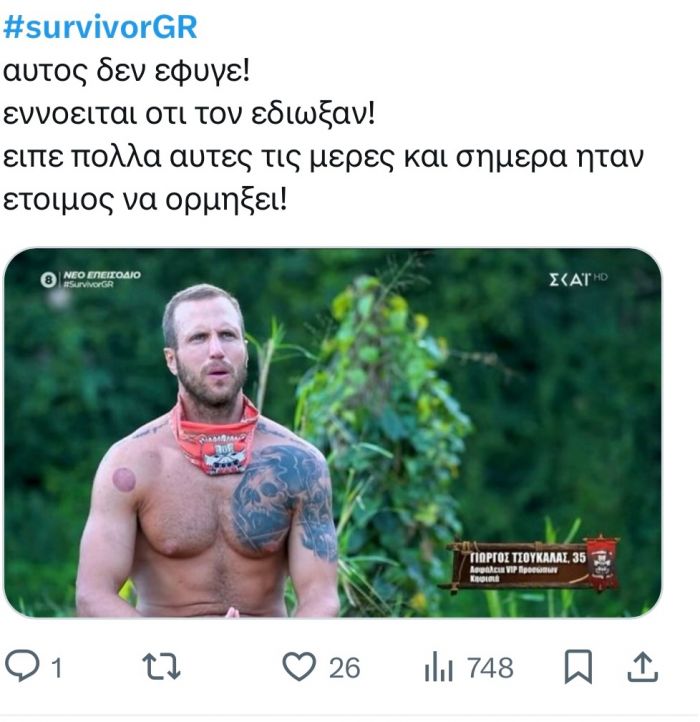This screenshot has width=700, height=722.
Task: Click the like count showing 26
Action: click(x=344, y=668)
